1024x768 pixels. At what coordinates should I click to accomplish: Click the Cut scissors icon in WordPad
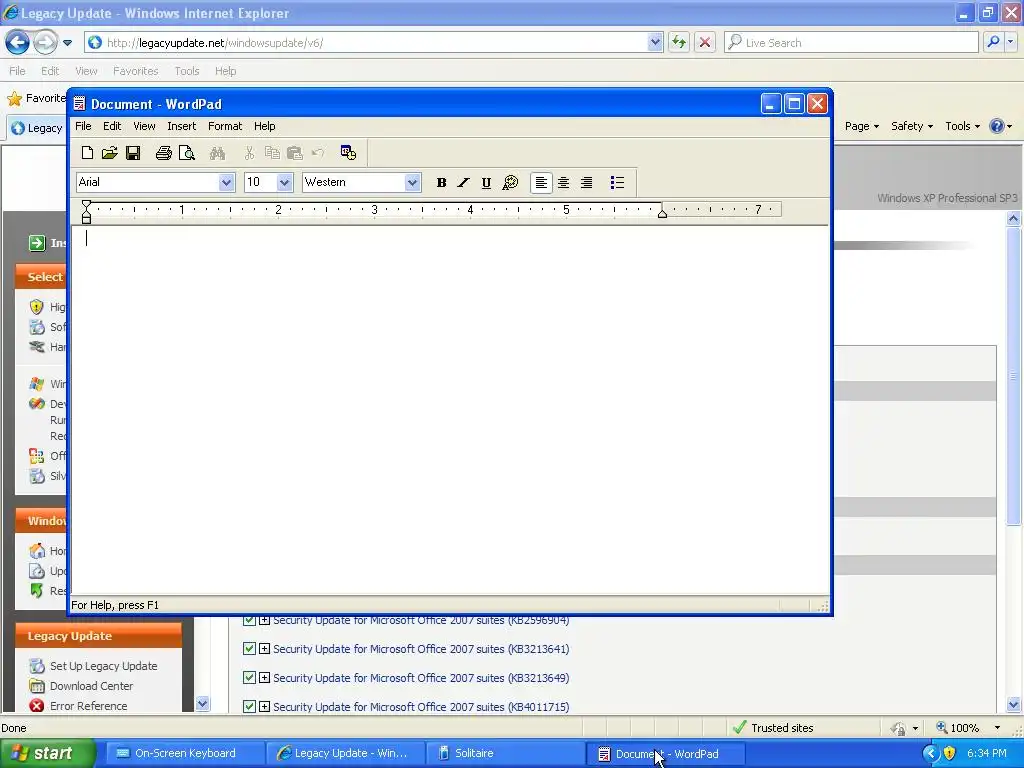pos(249,153)
